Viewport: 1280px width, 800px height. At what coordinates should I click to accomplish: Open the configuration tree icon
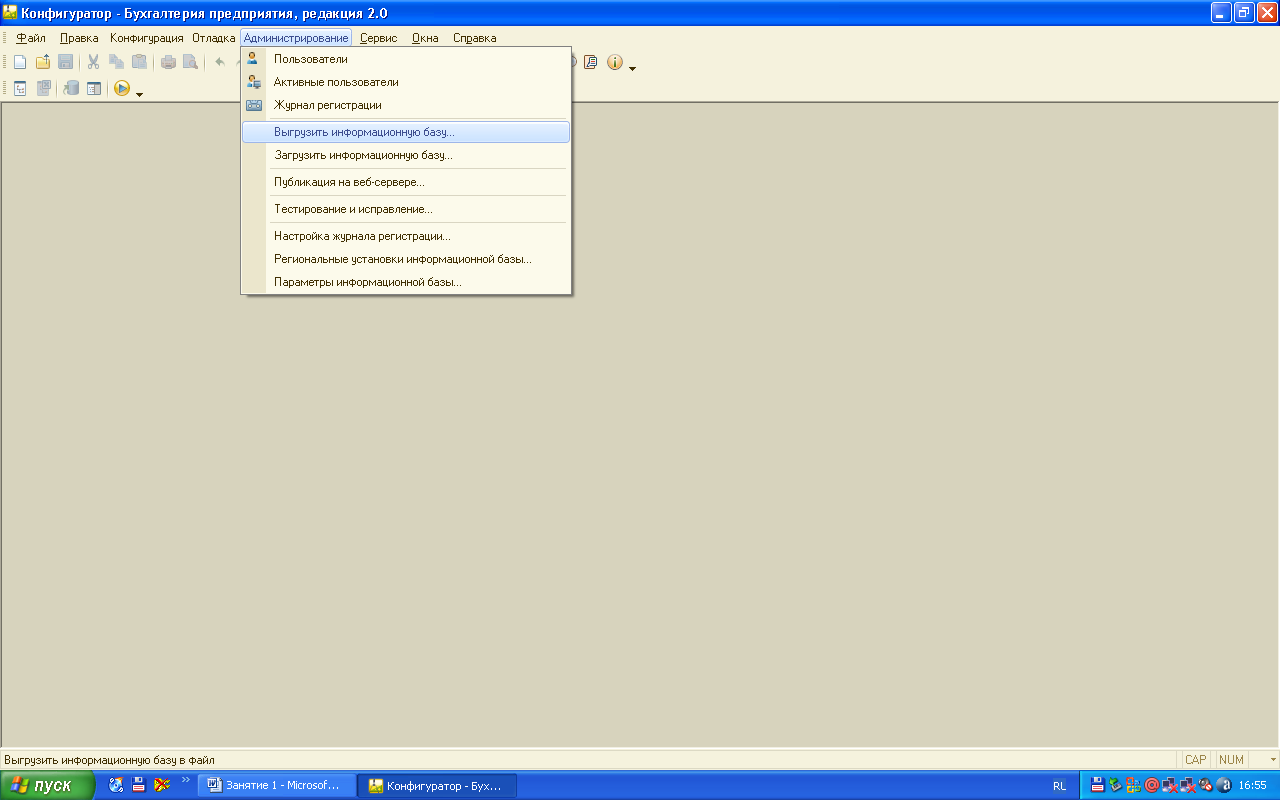coord(20,88)
